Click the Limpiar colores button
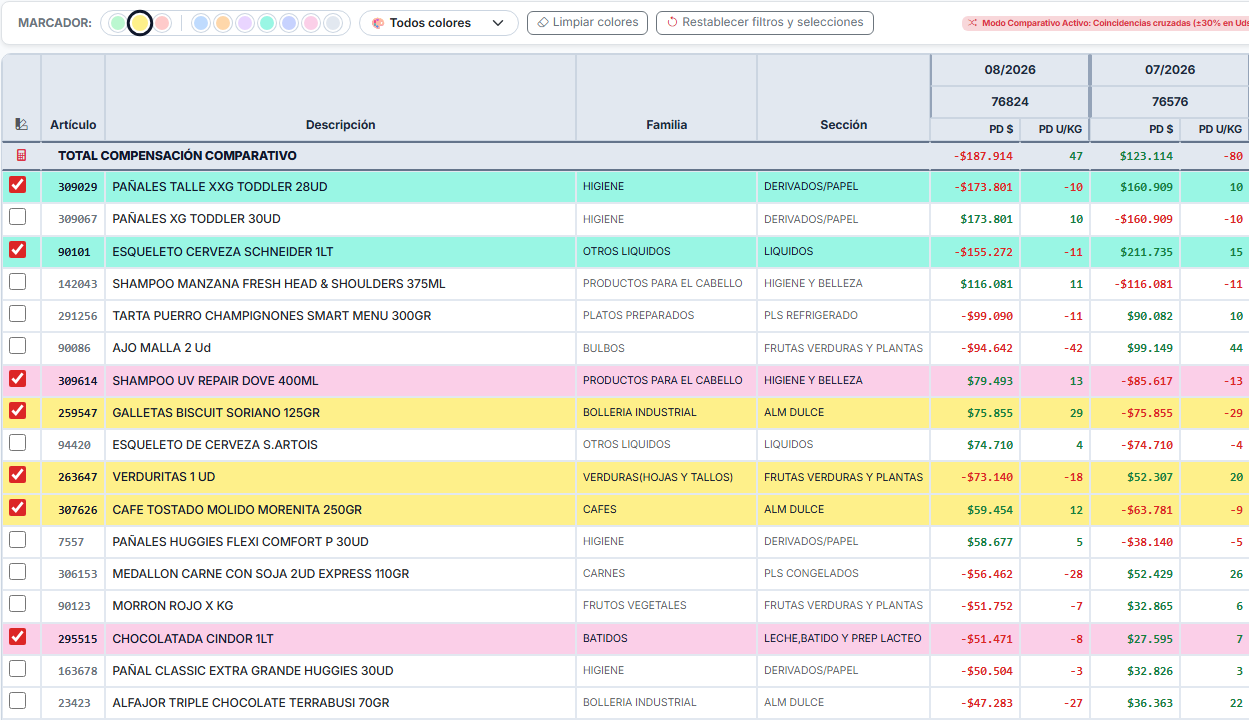The width and height of the screenshot is (1249, 720). pos(587,23)
